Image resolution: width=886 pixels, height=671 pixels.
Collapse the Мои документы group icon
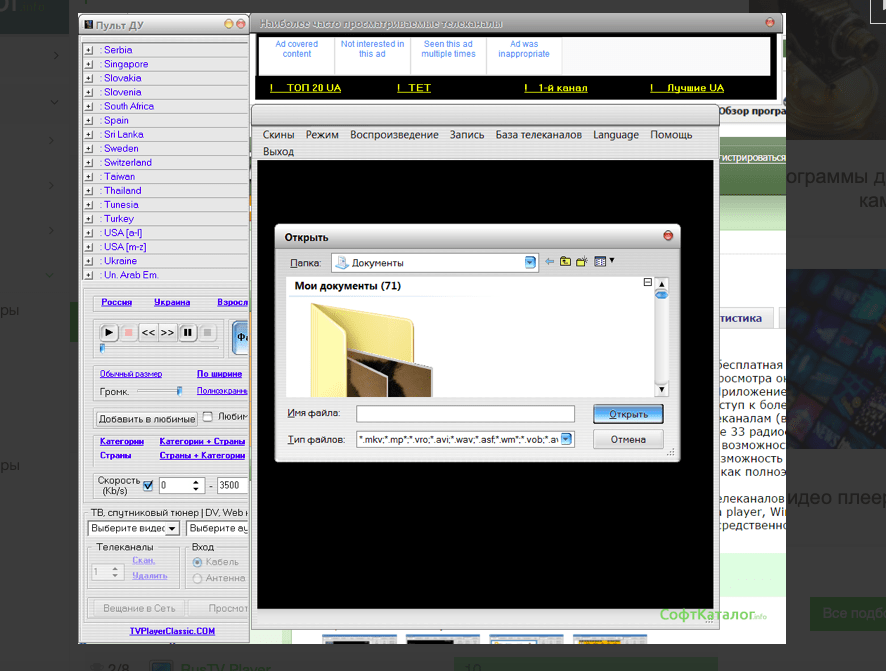(x=648, y=282)
